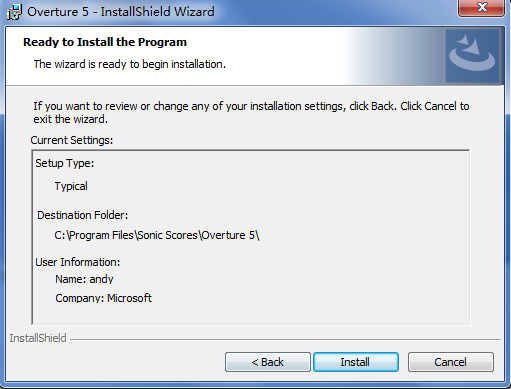Click the InstallShield logo graphic in the header
Viewport: 511px width, 389px height.
472,55
